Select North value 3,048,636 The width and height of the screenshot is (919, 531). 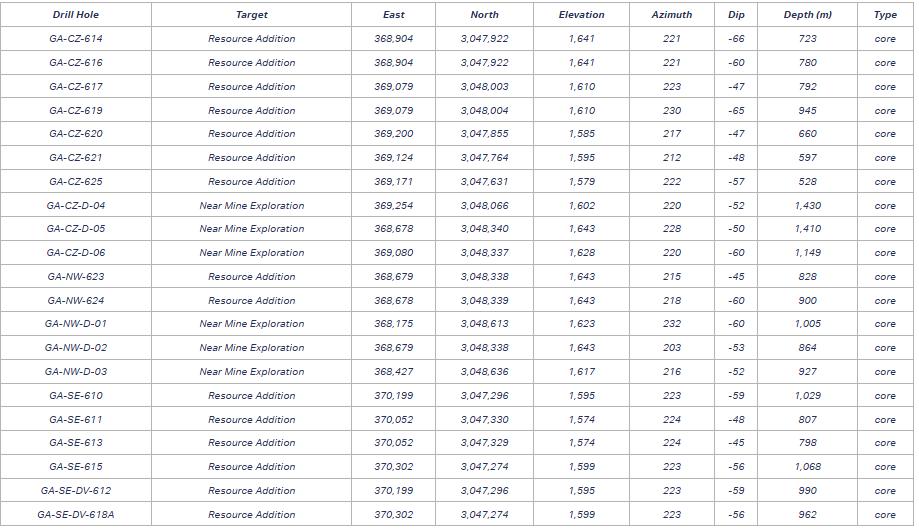pos(485,372)
